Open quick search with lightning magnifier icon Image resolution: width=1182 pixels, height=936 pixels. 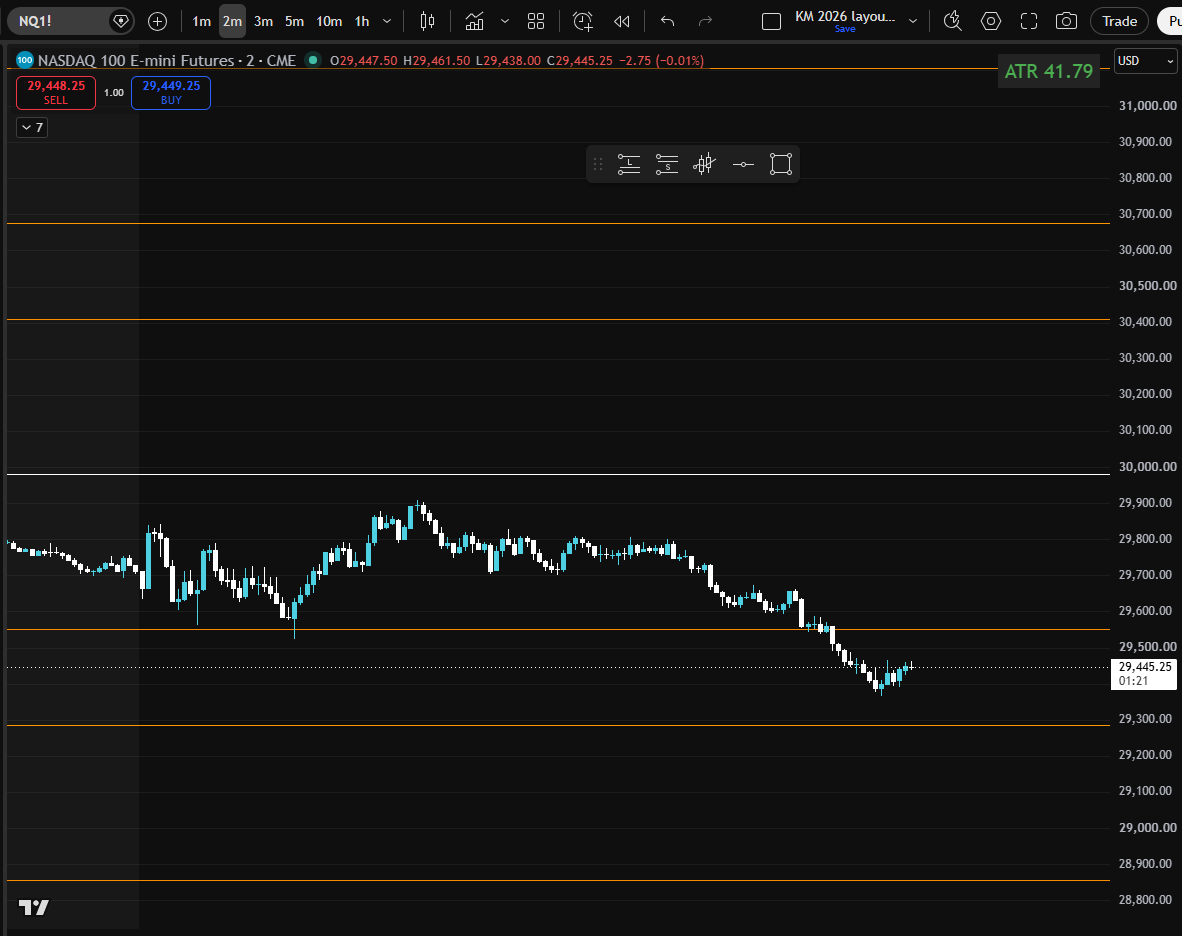pos(953,21)
